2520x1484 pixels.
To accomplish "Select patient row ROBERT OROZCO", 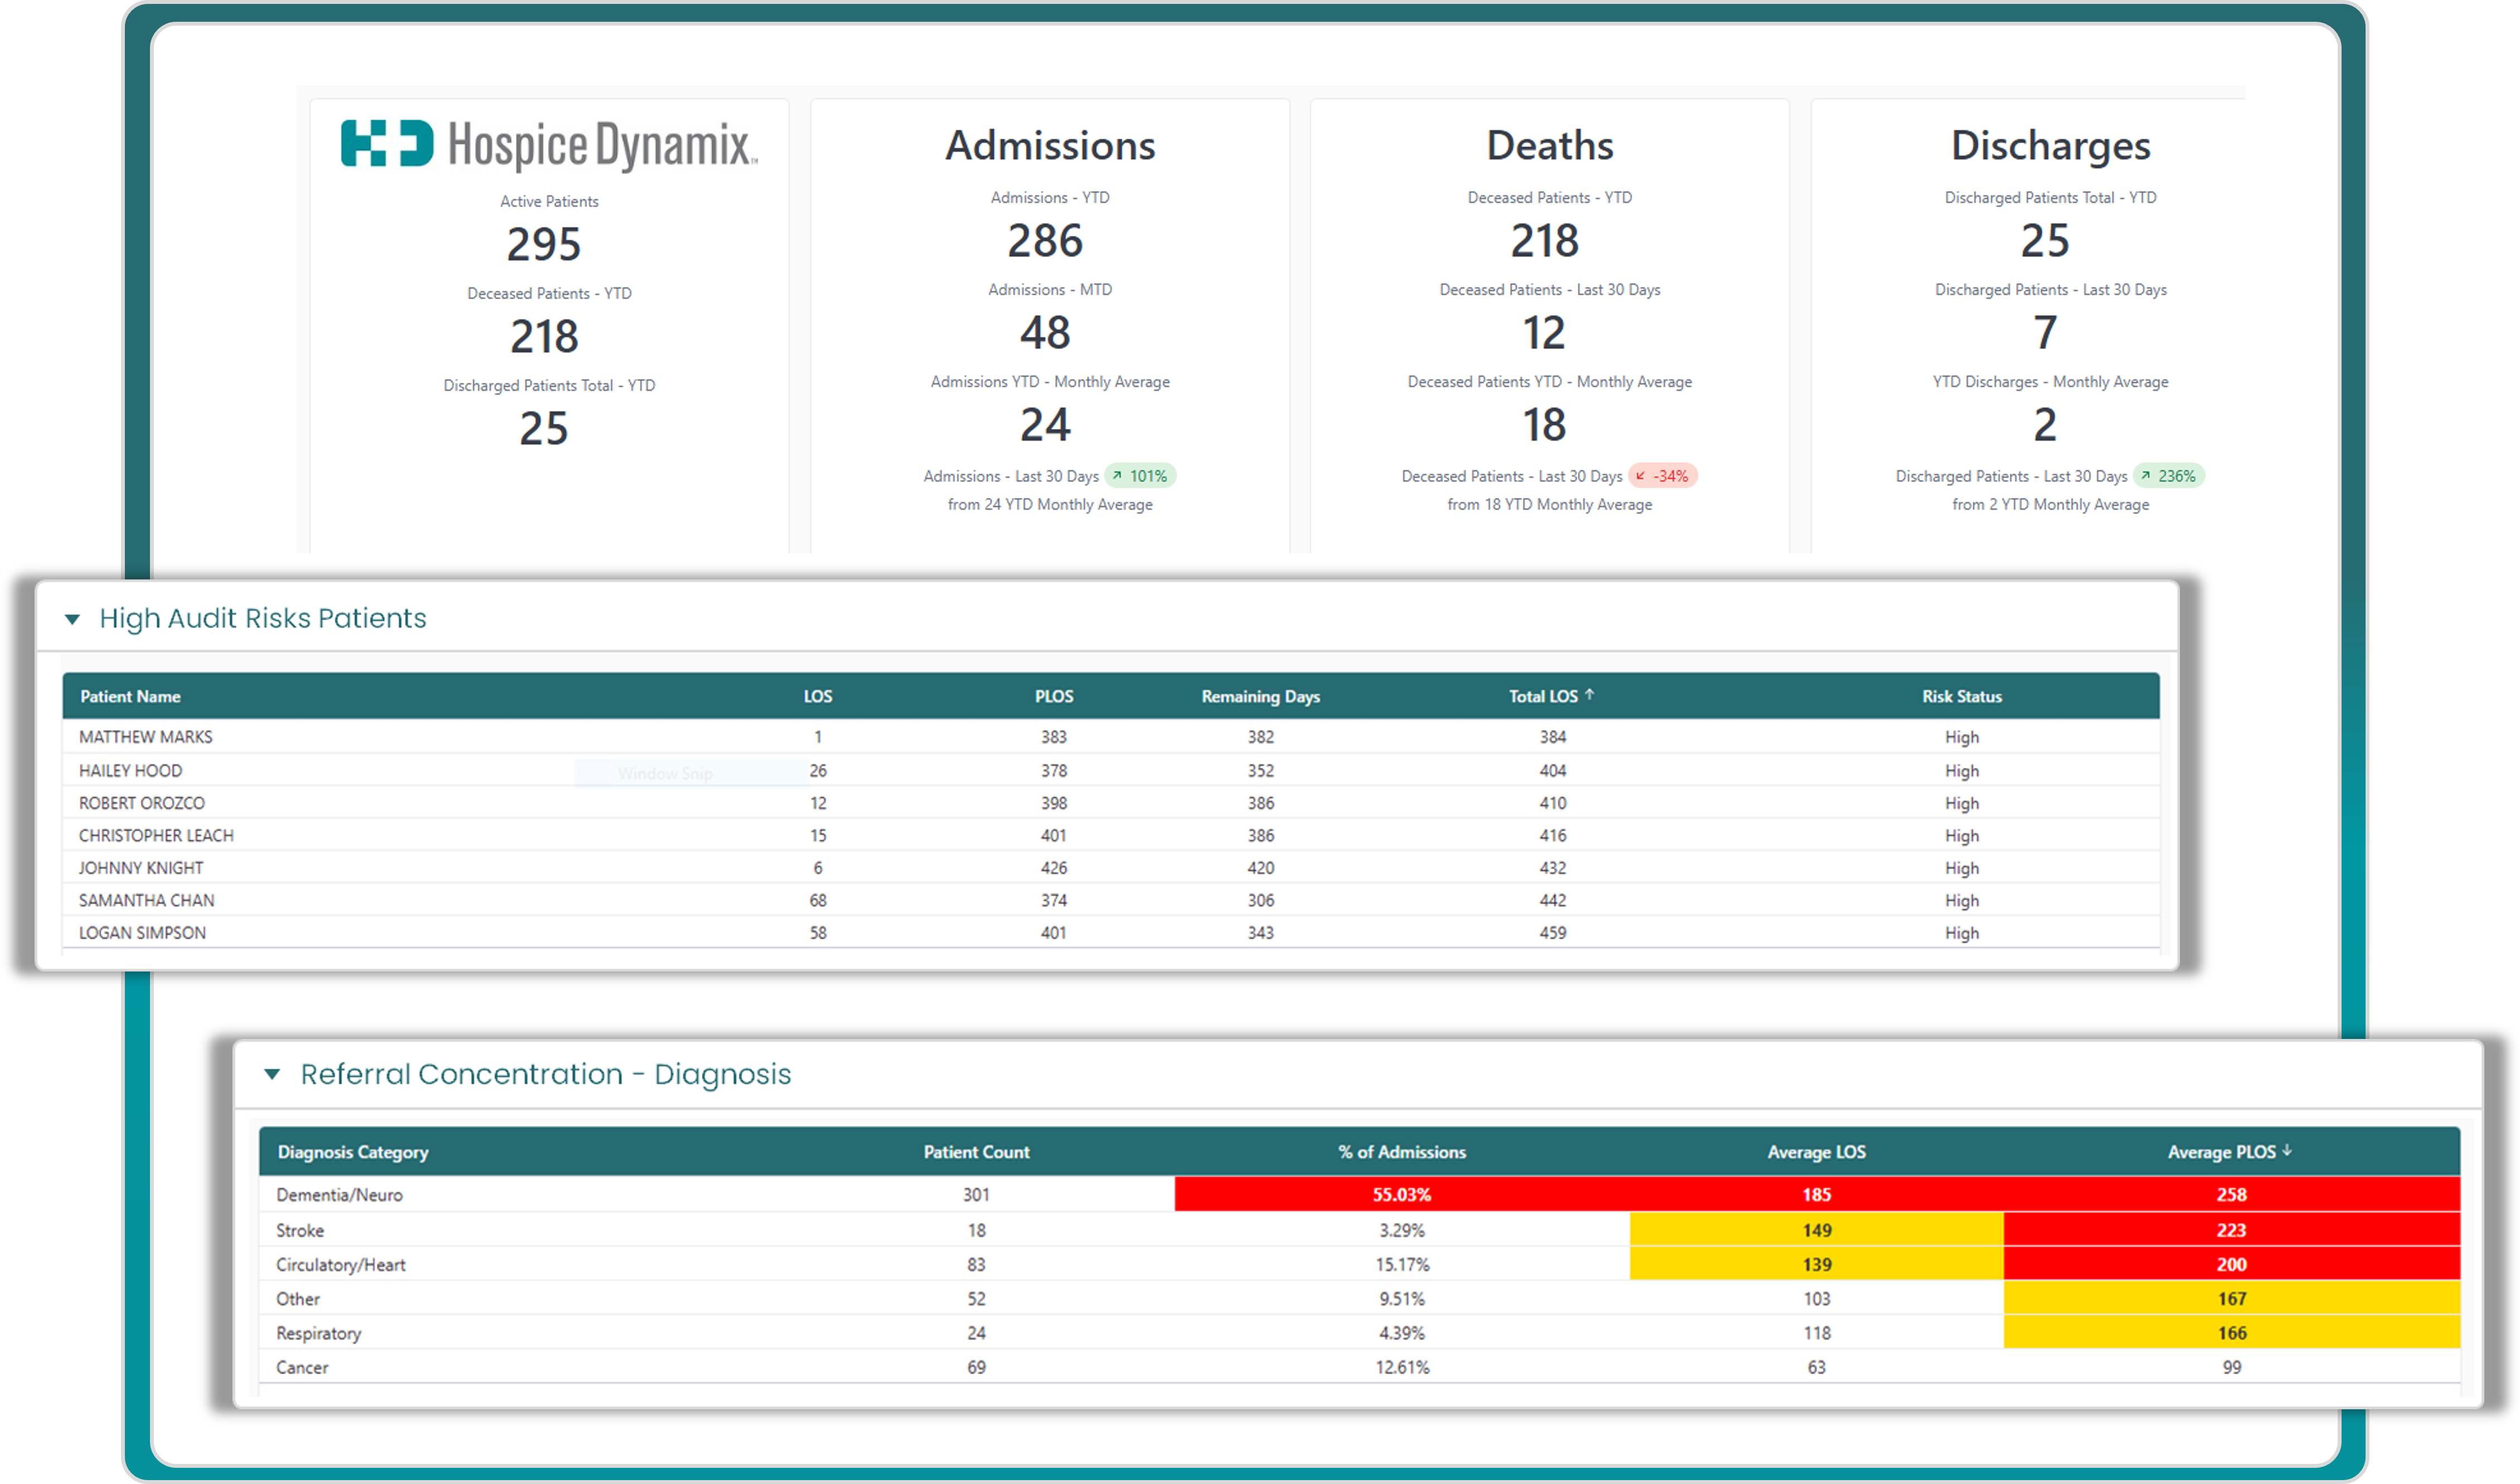I will [1110, 803].
